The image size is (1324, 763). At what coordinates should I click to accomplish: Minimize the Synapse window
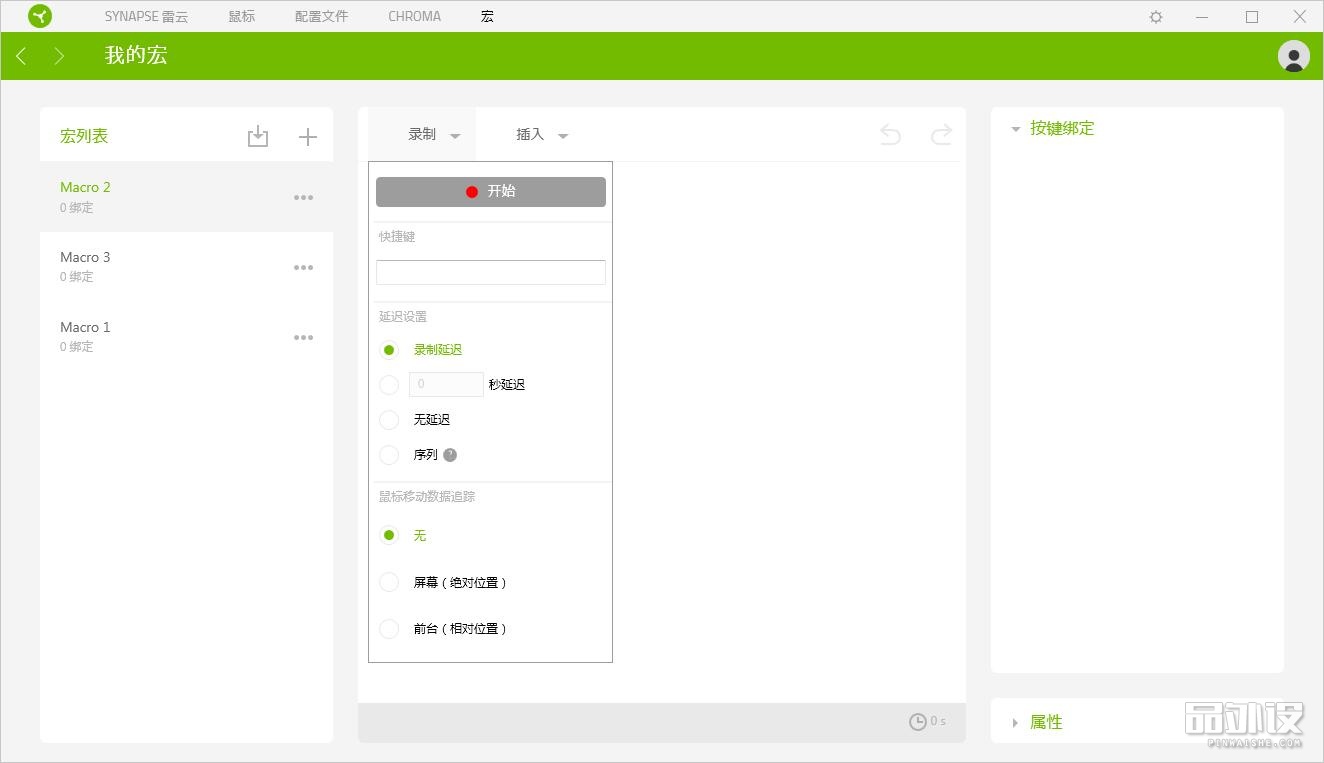click(x=1202, y=17)
